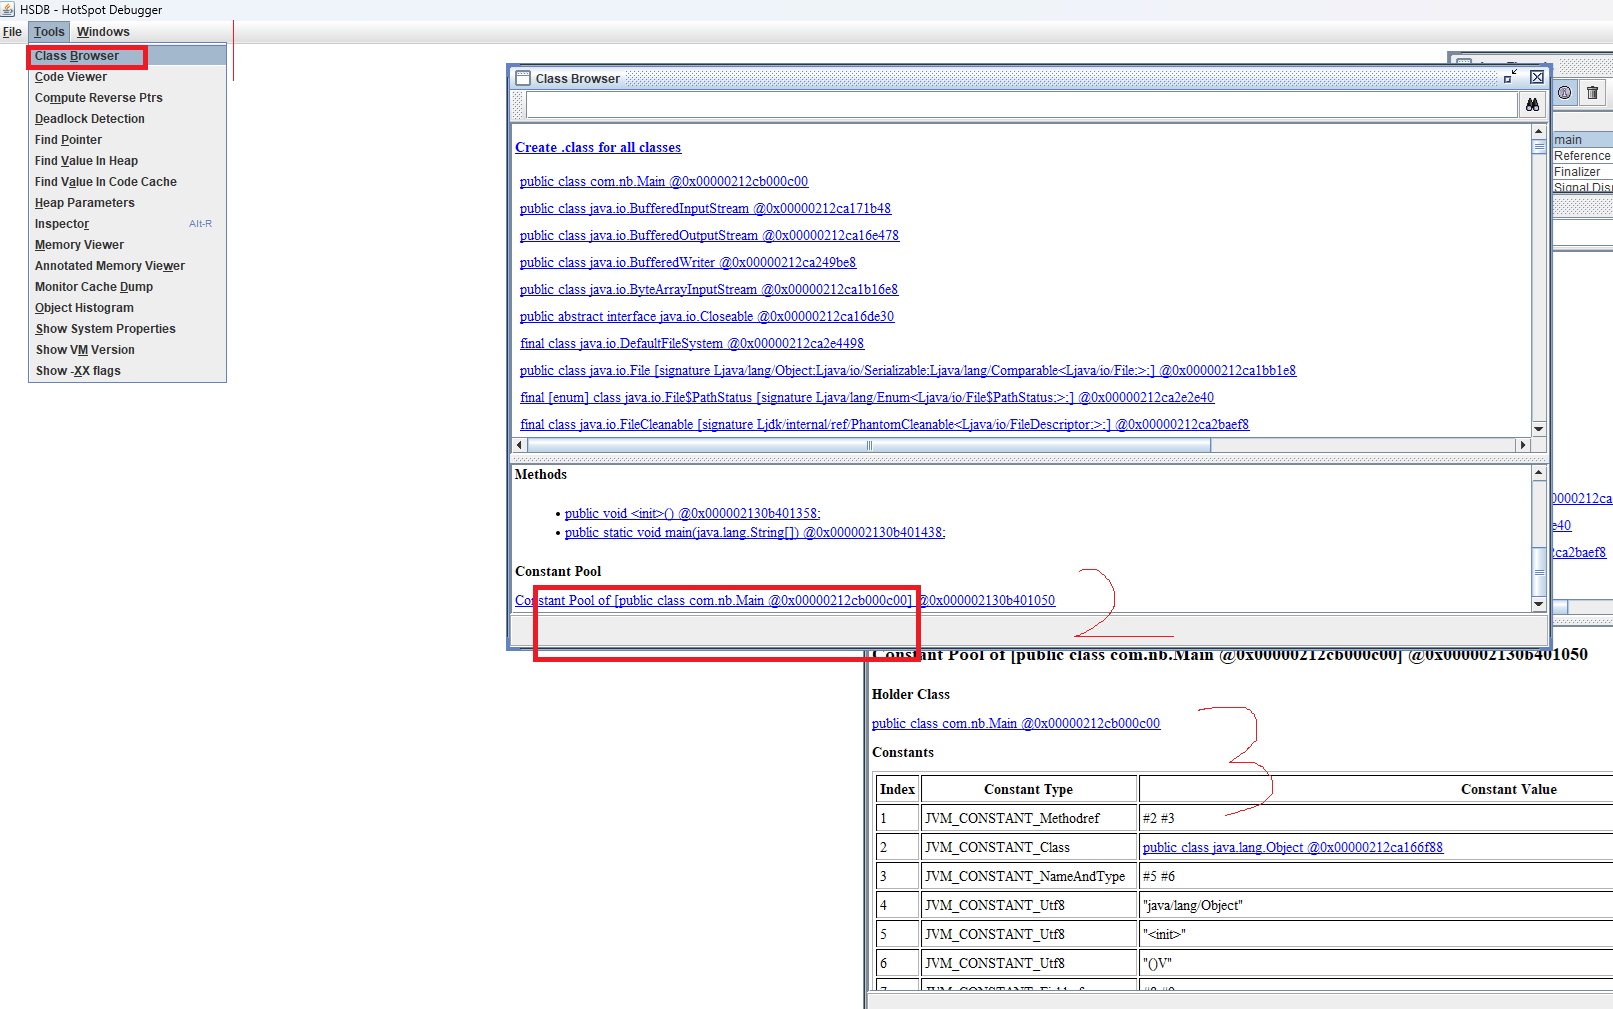
Task: Click the "java/lang/Object" constant value cell
Action: 1377,905
